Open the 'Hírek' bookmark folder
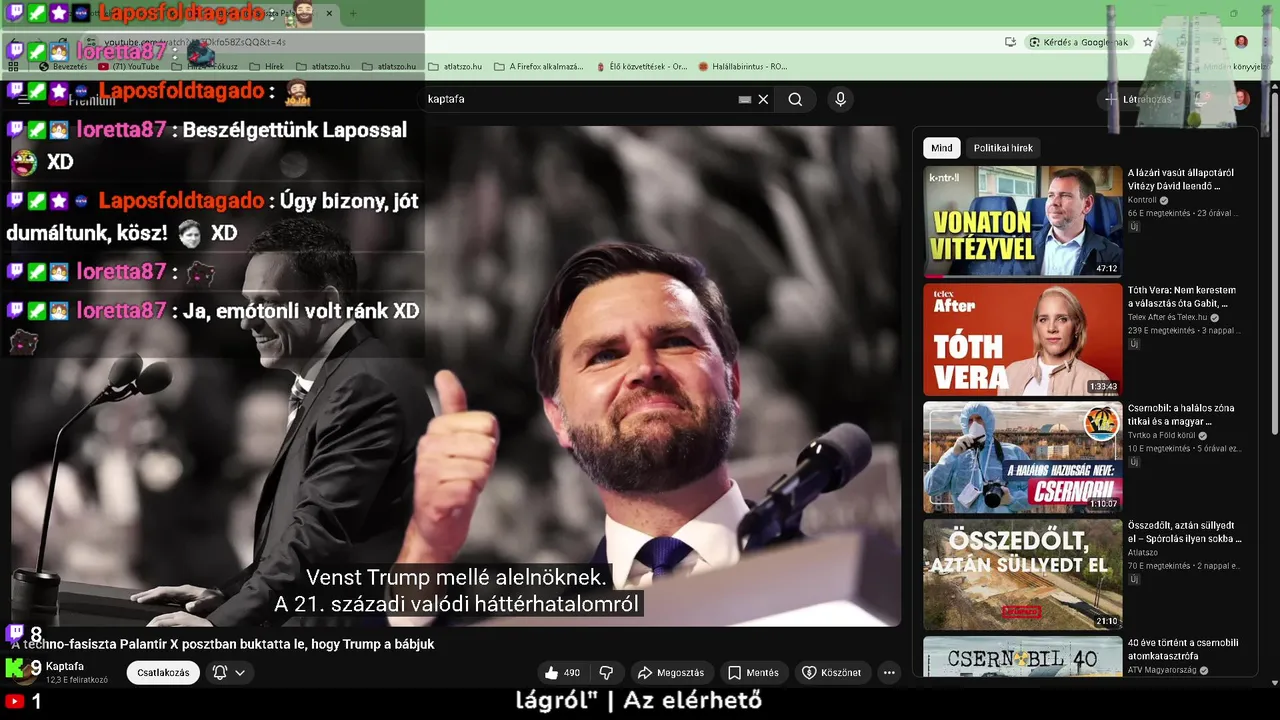This screenshot has height=720, width=1280. (265, 67)
